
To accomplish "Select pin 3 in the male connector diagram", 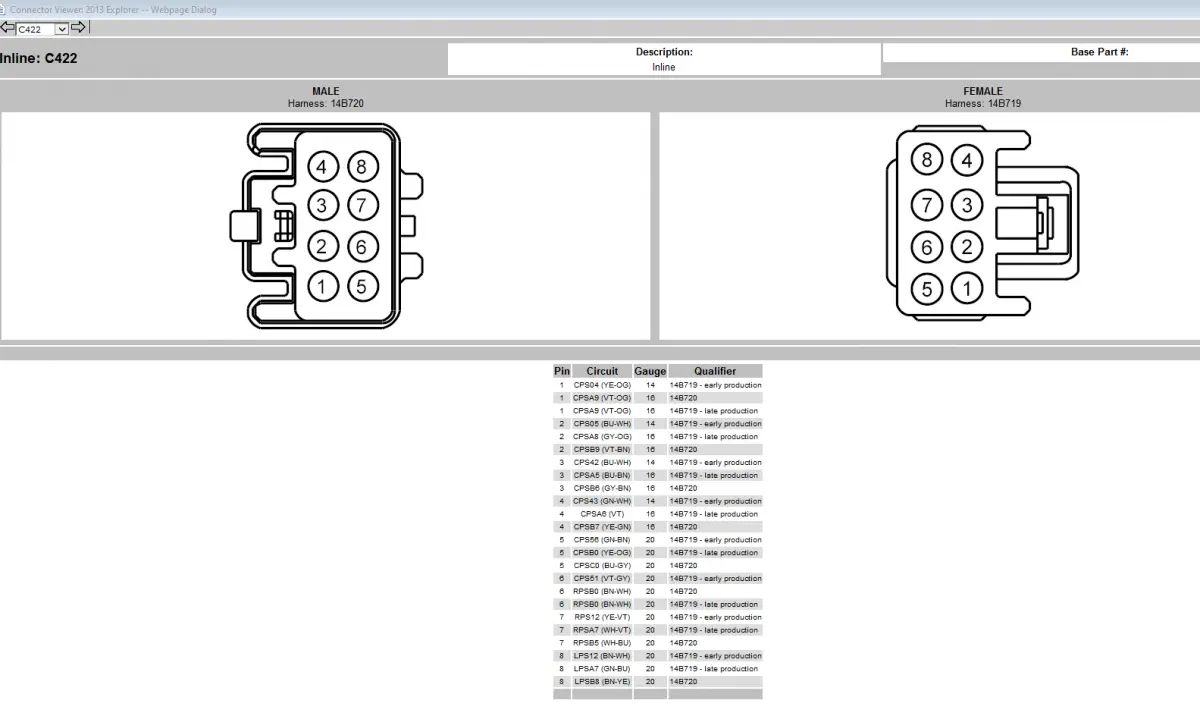I will (x=322, y=207).
